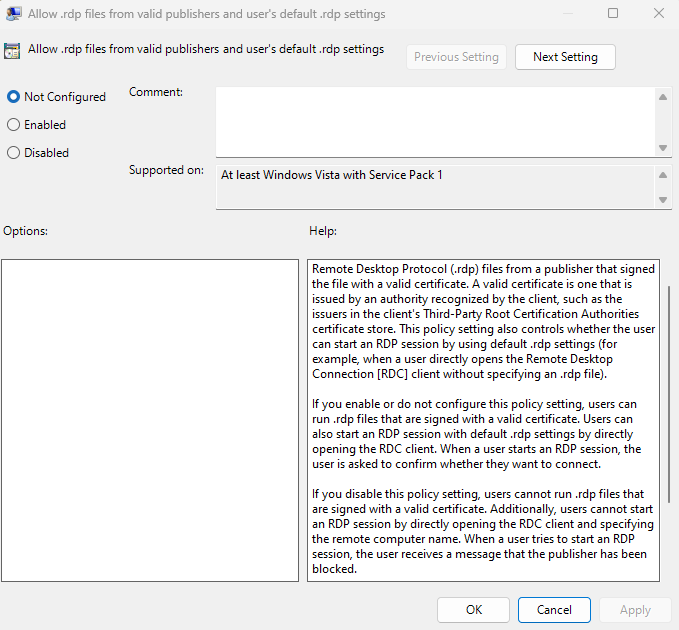Click the greyed-out Apply button
This screenshot has width=679, height=630.
tap(635, 610)
